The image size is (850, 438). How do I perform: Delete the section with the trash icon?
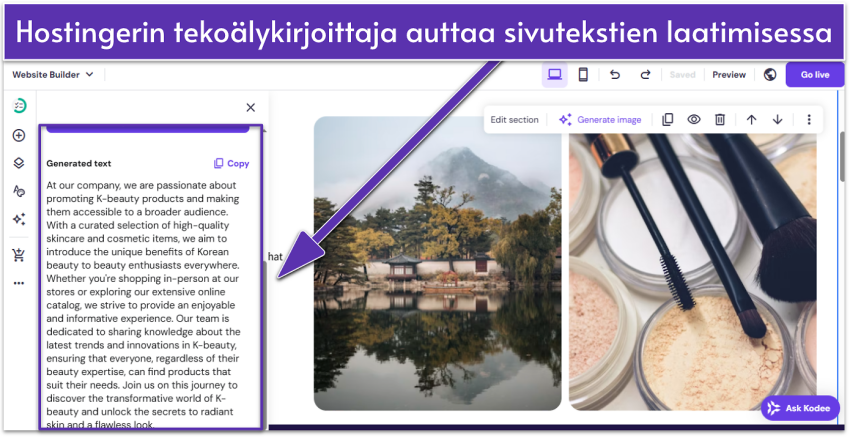tap(720, 119)
